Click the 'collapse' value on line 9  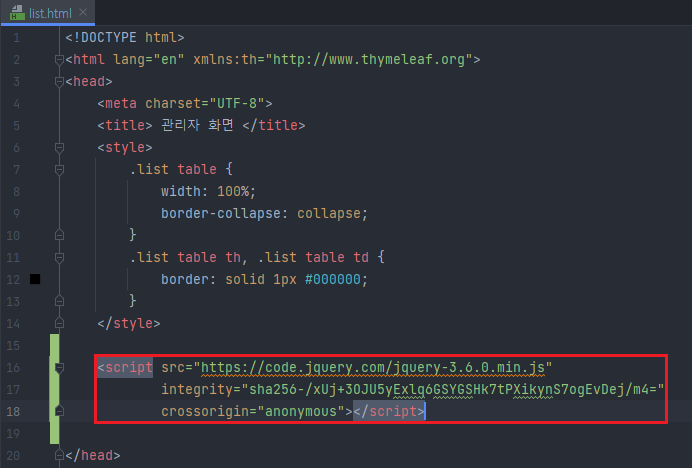329,214
